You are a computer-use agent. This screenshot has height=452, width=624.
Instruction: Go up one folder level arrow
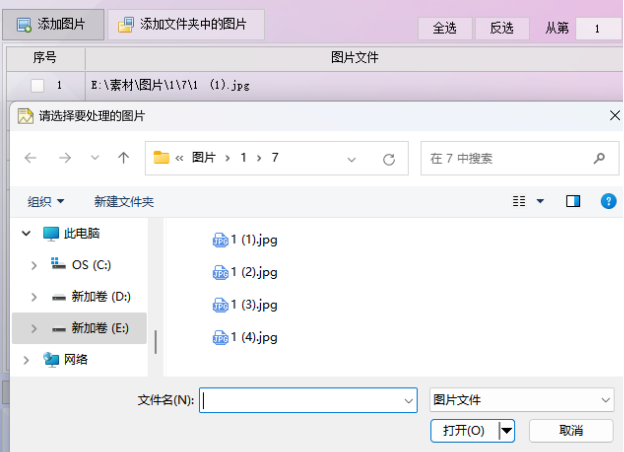point(123,158)
